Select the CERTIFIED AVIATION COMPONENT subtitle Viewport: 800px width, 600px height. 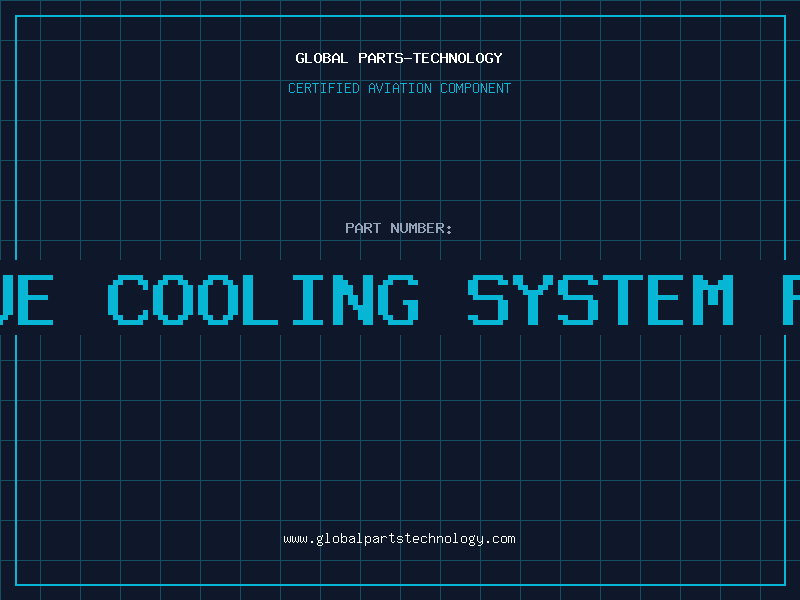(x=399, y=88)
